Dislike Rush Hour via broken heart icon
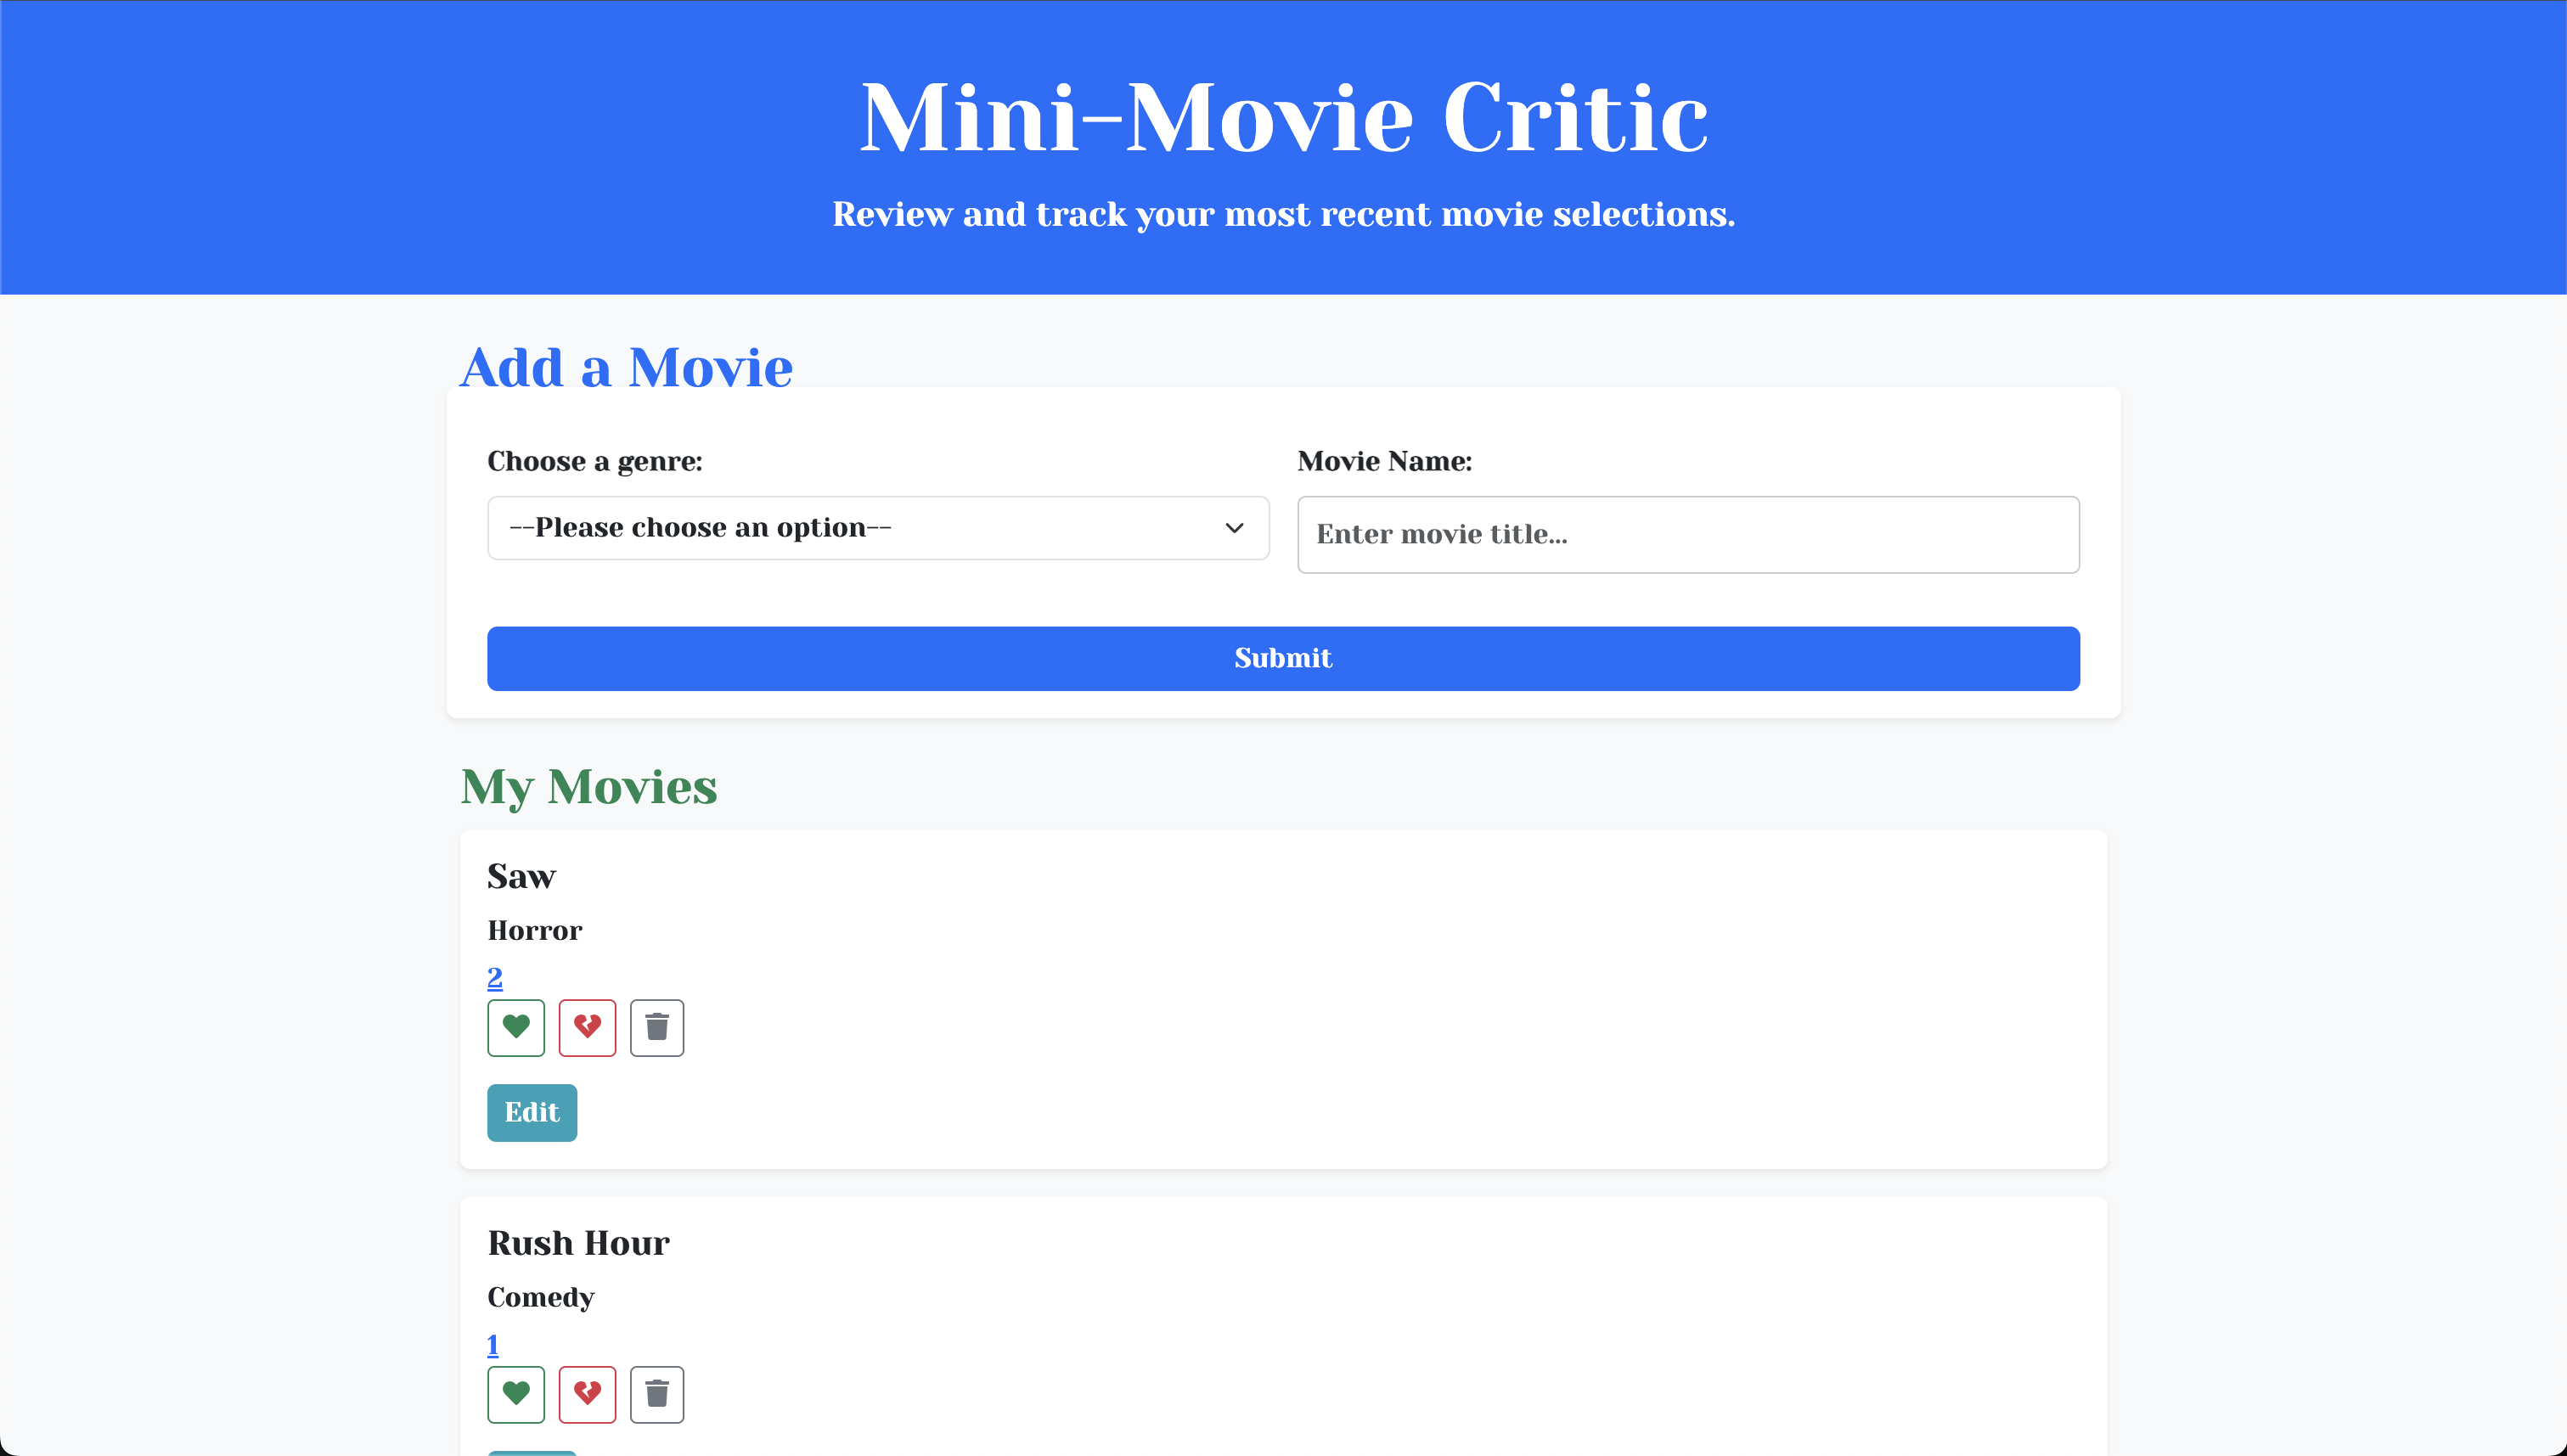 pos(587,1394)
